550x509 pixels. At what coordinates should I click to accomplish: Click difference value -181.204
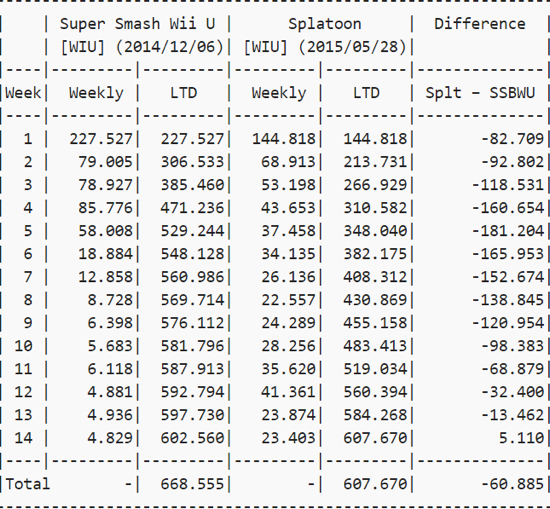pyautogui.click(x=508, y=231)
